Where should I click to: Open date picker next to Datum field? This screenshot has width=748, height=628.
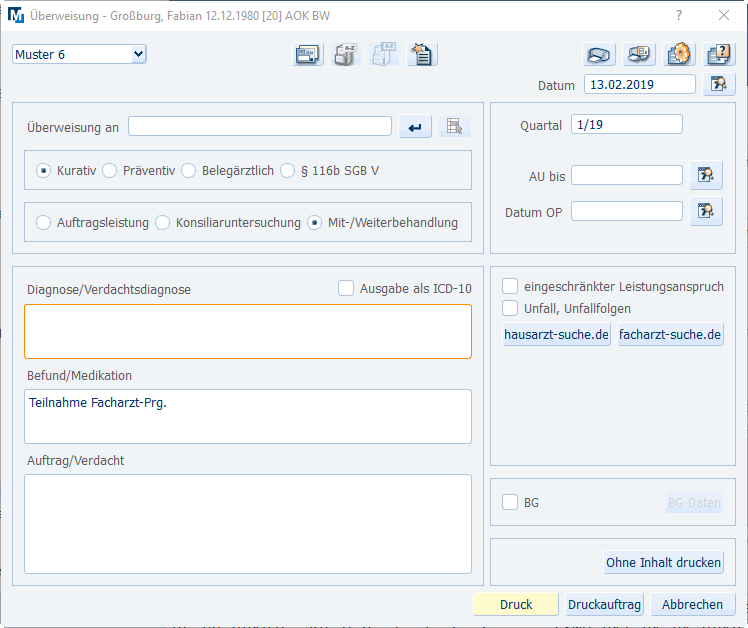coord(717,85)
